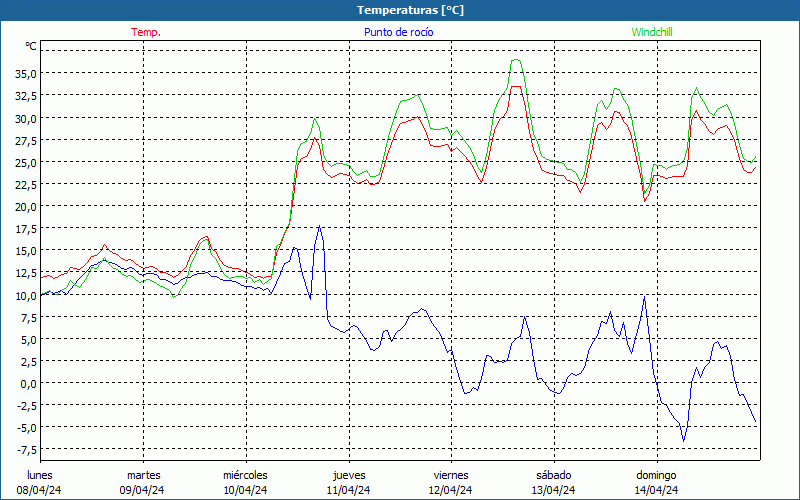Viewport: 800px width, 500px height.
Task: Click the '0,0' y-axis value
Action: [28, 383]
